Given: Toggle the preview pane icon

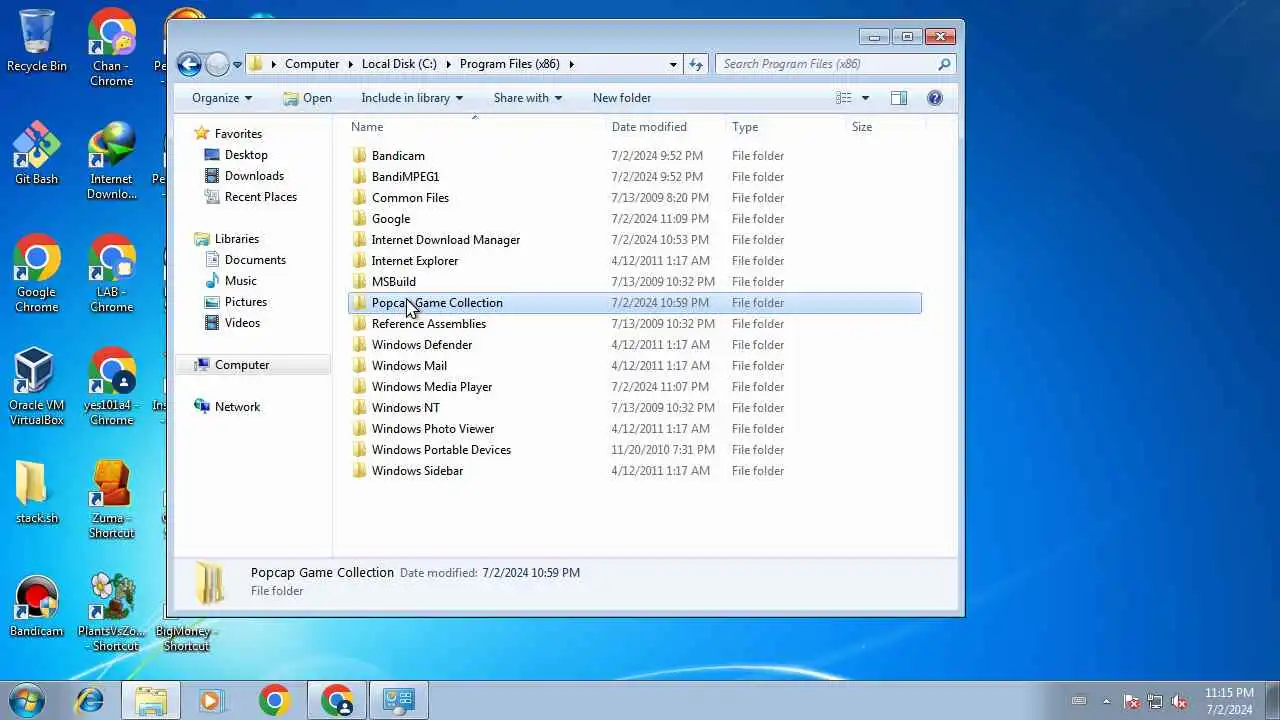Looking at the screenshot, I should tap(899, 98).
